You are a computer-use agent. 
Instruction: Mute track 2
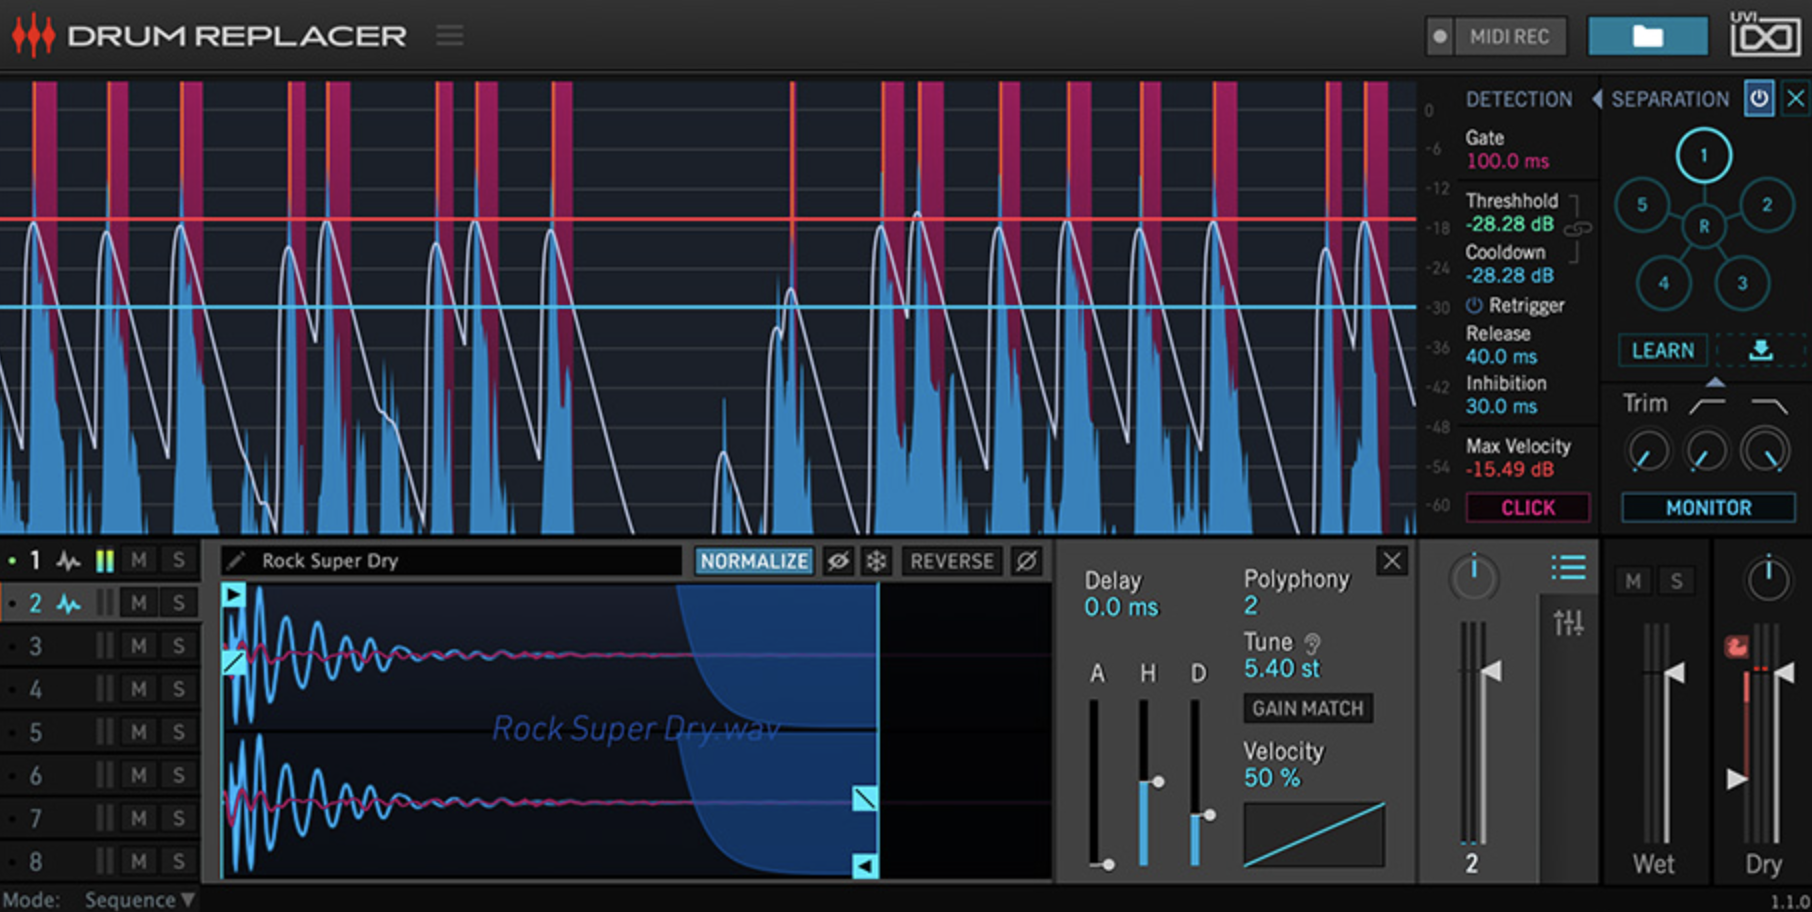pyautogui.click(x=139, y=603)
